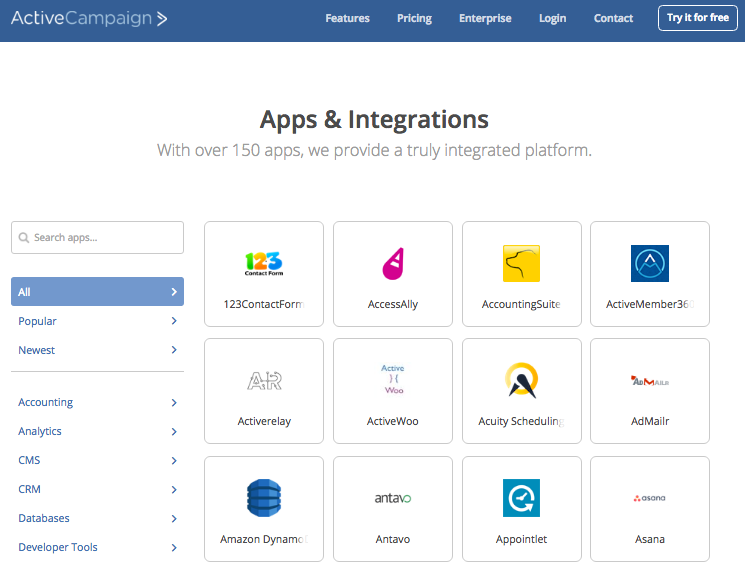Click the chevron beside All category
Viewport: 745px width, 572px height.
coord(174,292)
